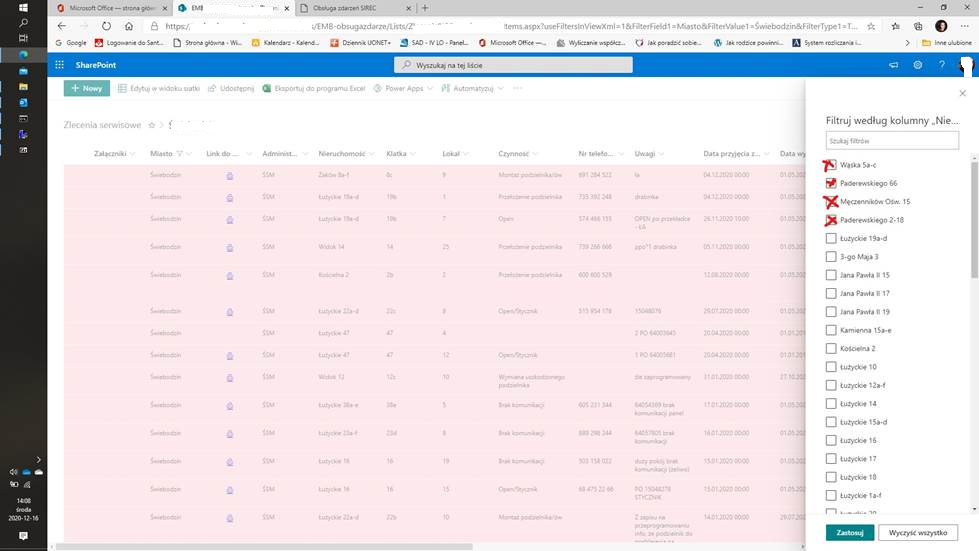Open Edge browser from the taskbar
979x551 pixels.
(23, 55)
